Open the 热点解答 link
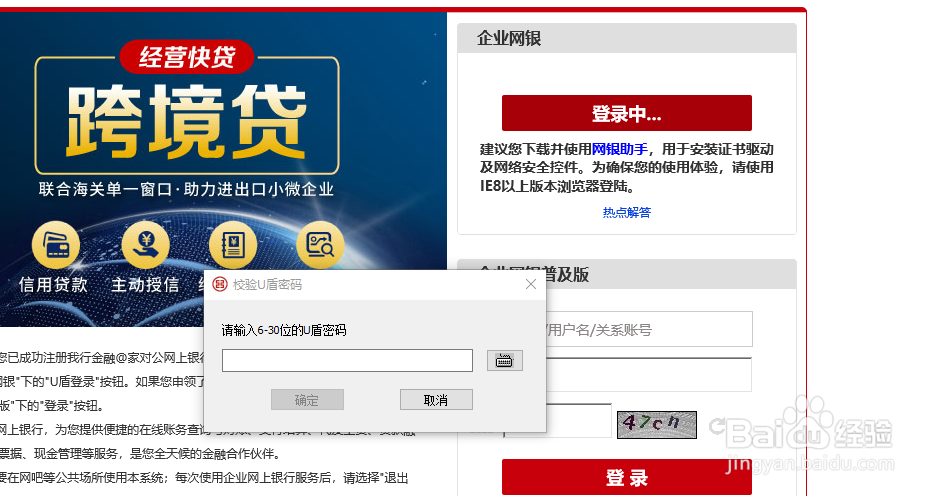945x496 pixels. tap(627, 212)
